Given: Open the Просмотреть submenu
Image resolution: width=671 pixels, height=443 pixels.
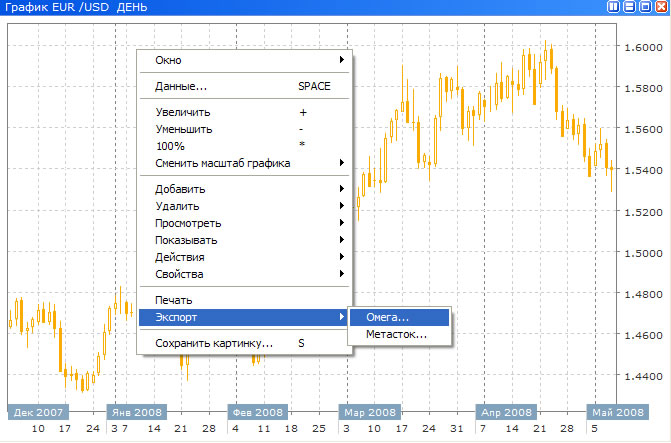Looking at the screenshot, I should [x=246, y=223].
